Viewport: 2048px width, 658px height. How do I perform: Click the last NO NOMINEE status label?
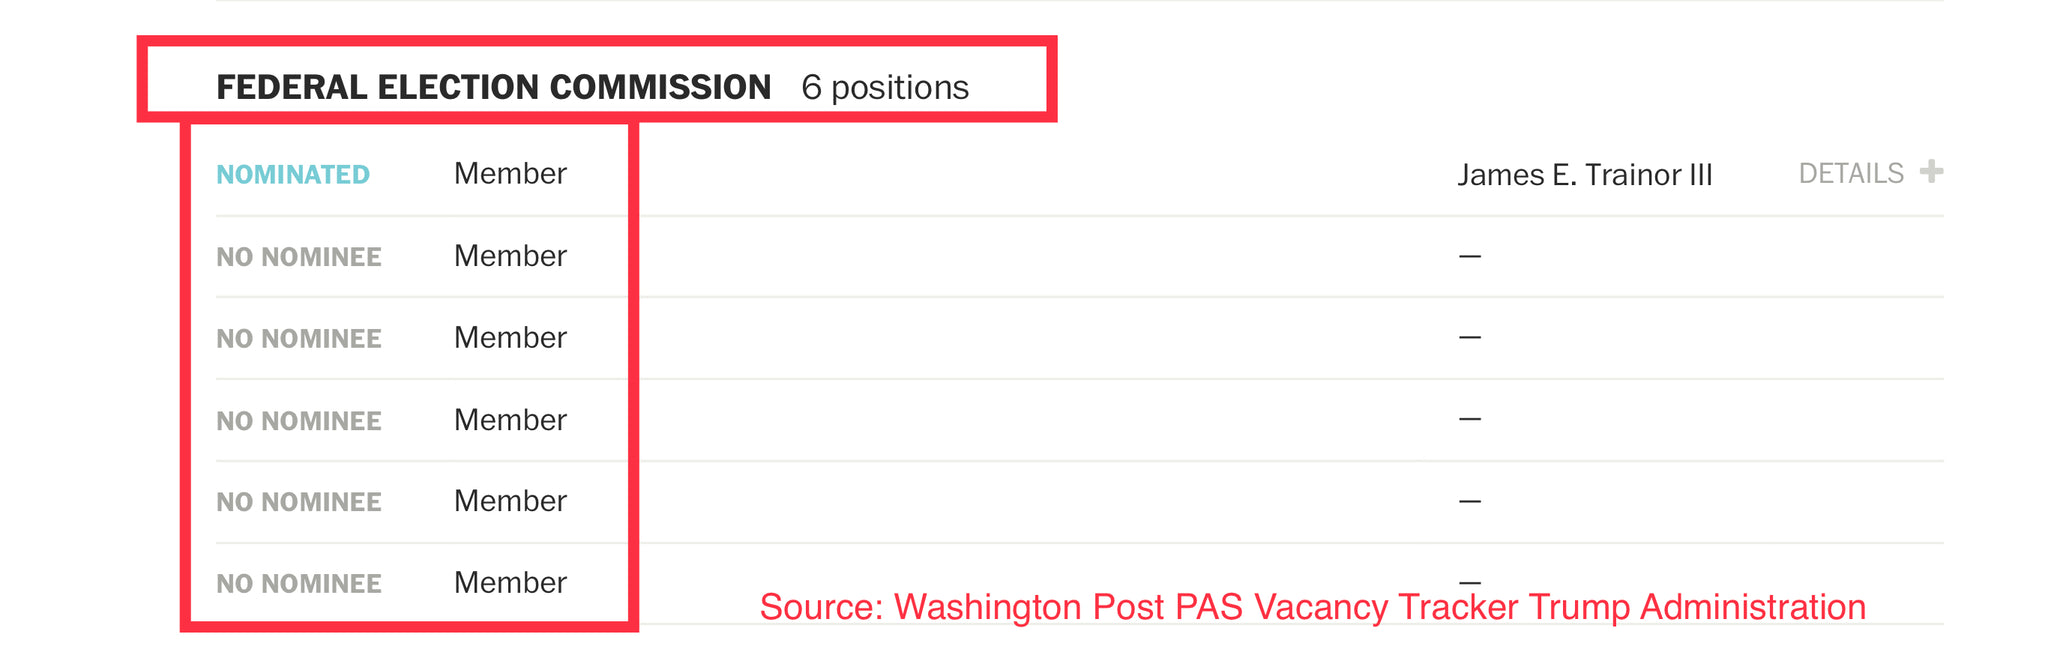[299, 584]
